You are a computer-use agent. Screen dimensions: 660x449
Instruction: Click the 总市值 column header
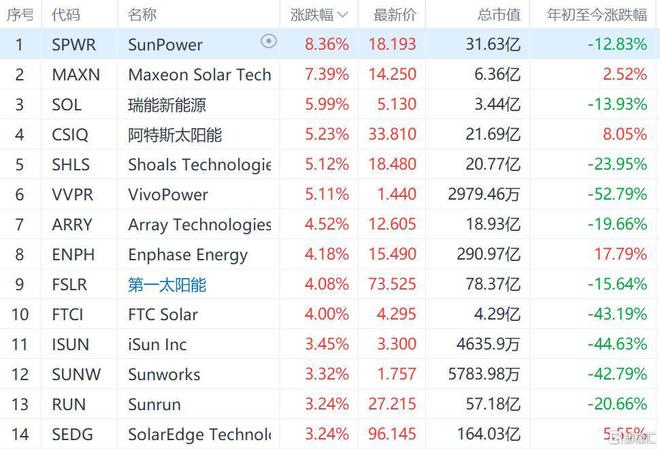[x=499, y=15]
